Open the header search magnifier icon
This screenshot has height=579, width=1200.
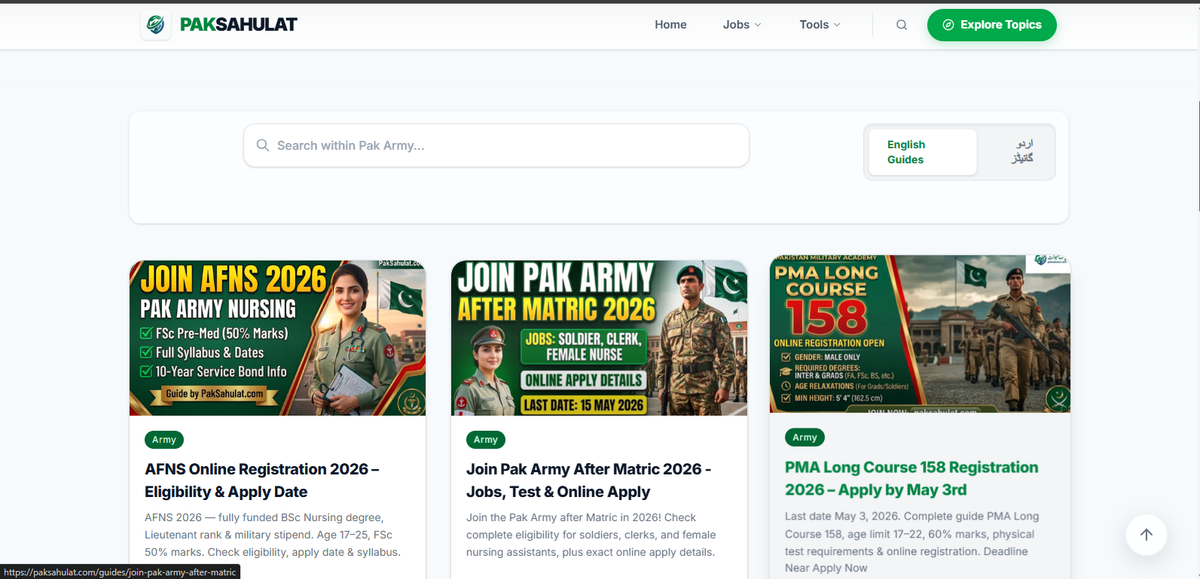(x=901, y=25)
